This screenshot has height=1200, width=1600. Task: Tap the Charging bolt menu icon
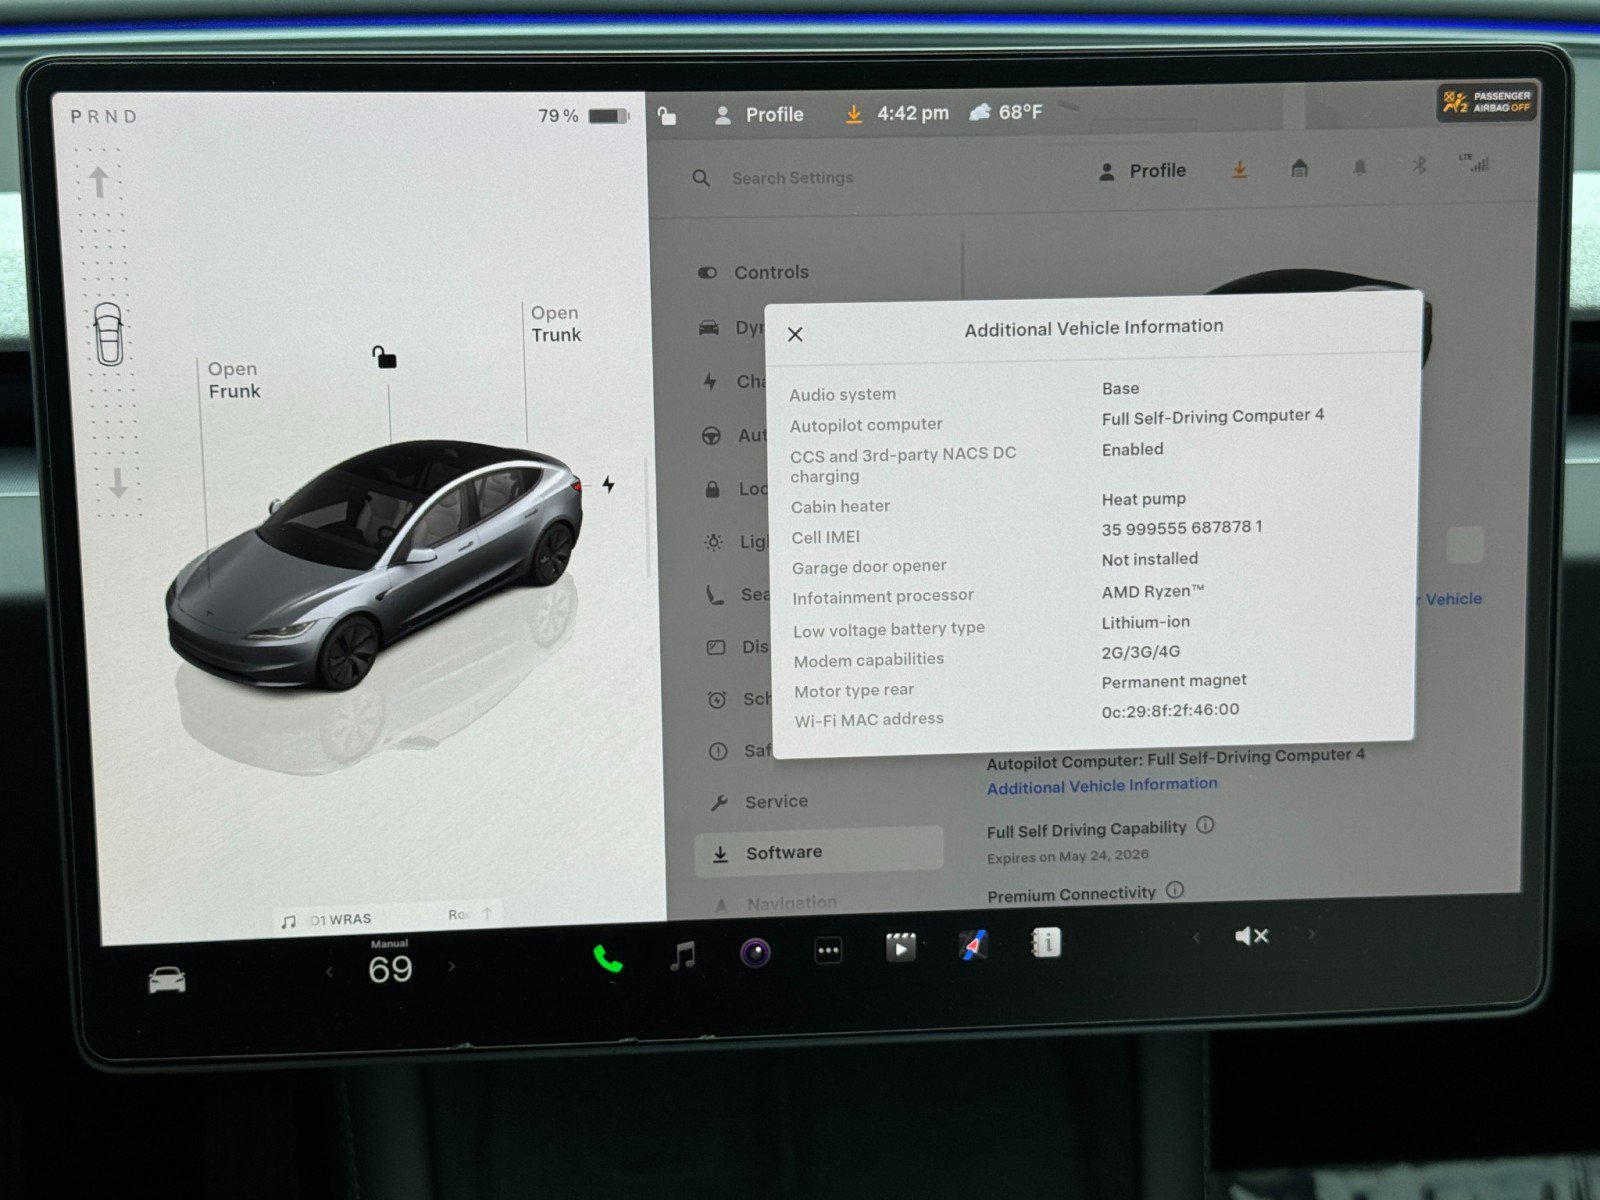pos(710,382)
